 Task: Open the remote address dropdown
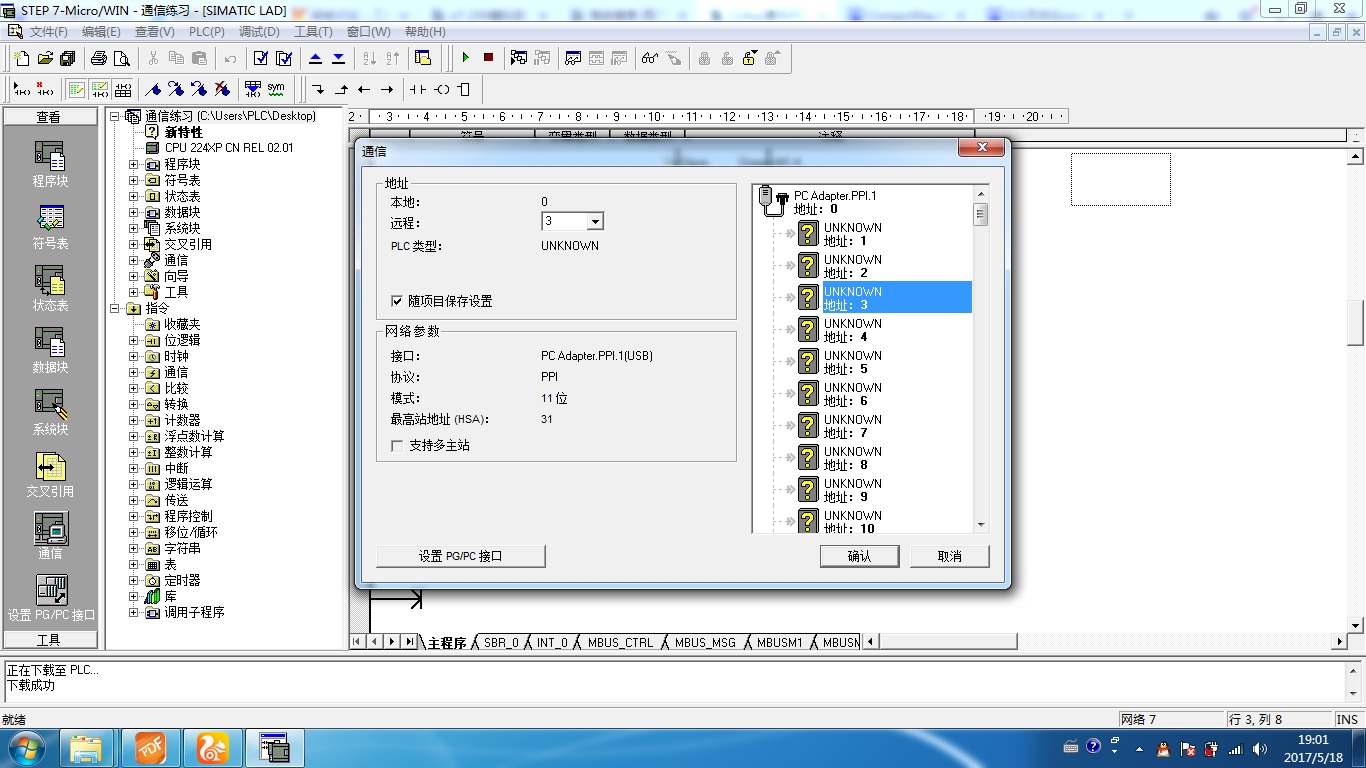pyautogui.click(x=595, y=222)
